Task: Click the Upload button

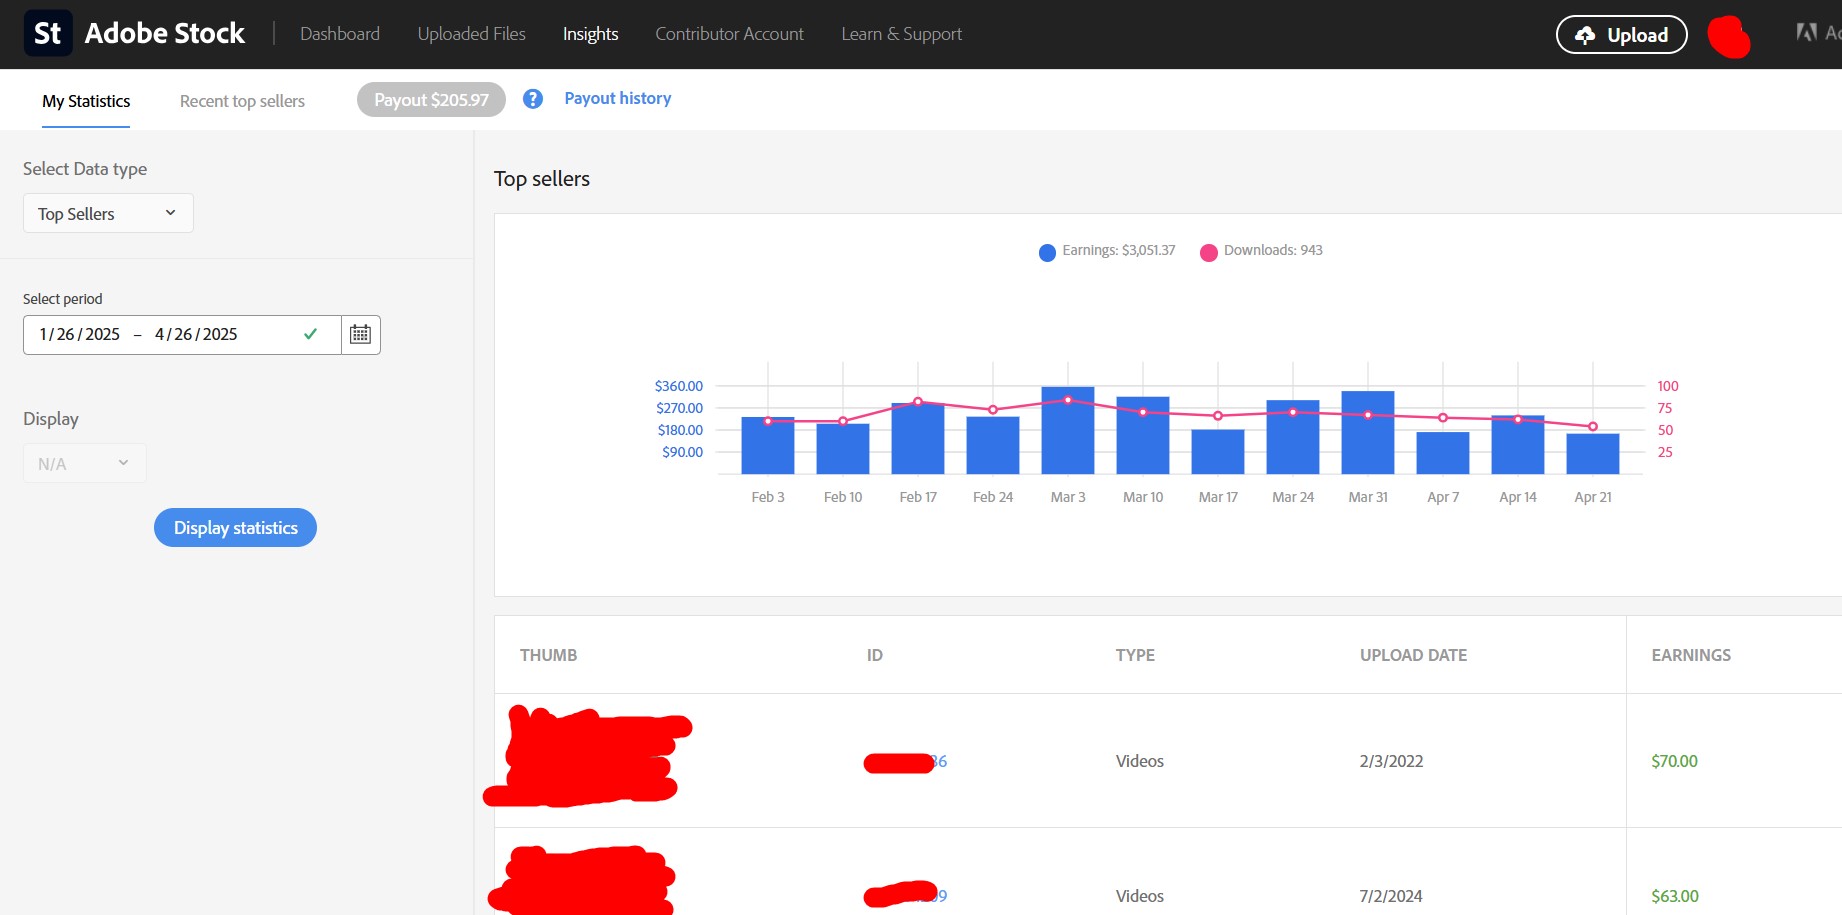Action: pos(1621,35)
